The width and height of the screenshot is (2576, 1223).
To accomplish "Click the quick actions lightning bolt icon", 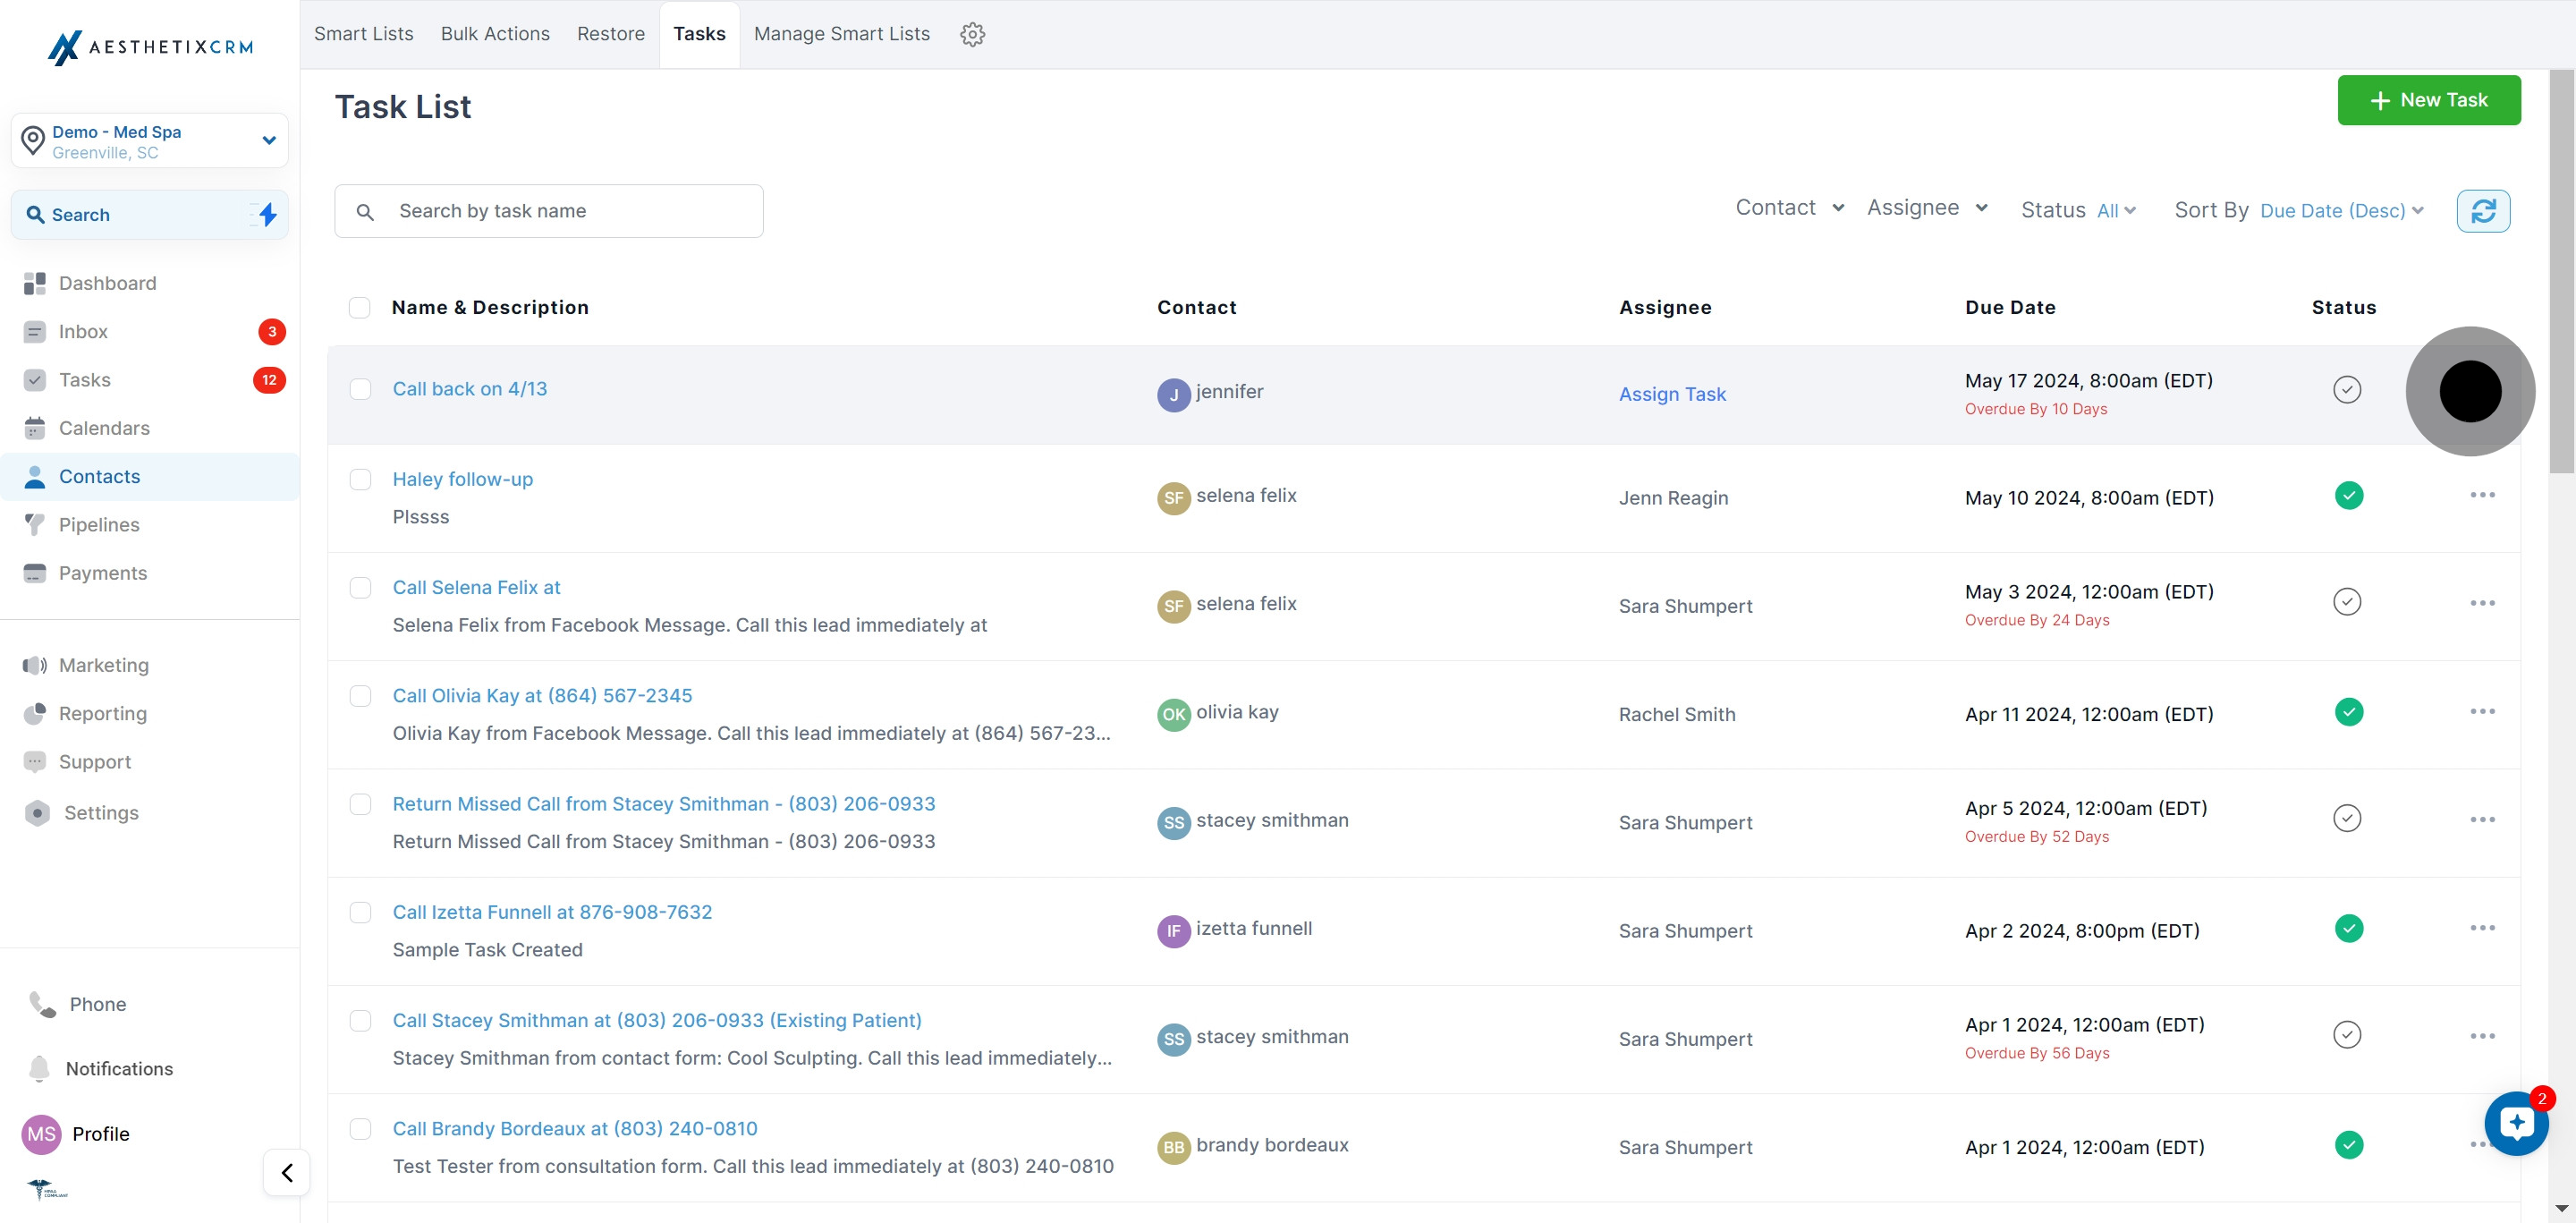I will click(267, 214).
